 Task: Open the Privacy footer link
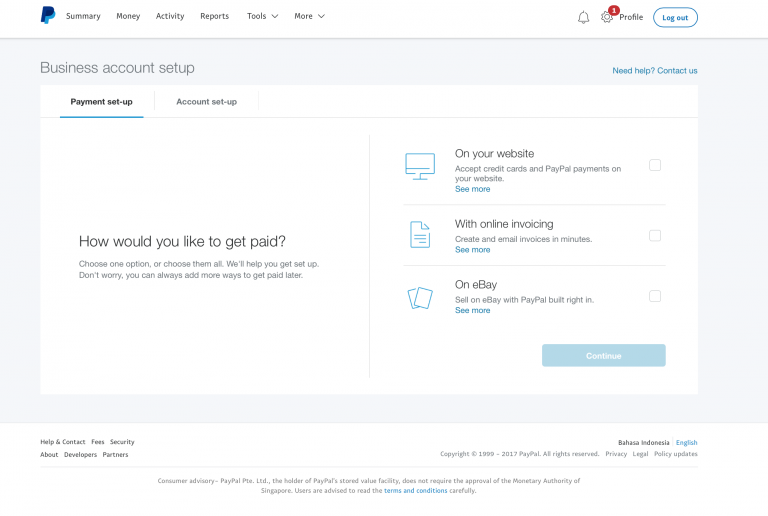(616, 454)
